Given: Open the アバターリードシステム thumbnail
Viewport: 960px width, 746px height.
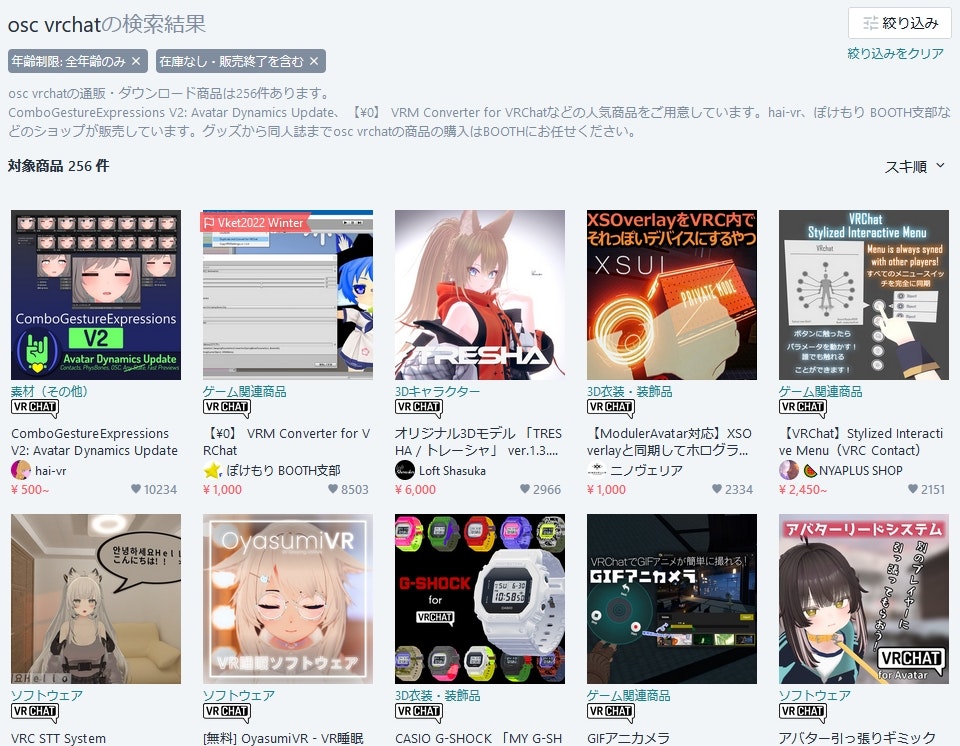Looking at the screenshot, I should point(864,598).
